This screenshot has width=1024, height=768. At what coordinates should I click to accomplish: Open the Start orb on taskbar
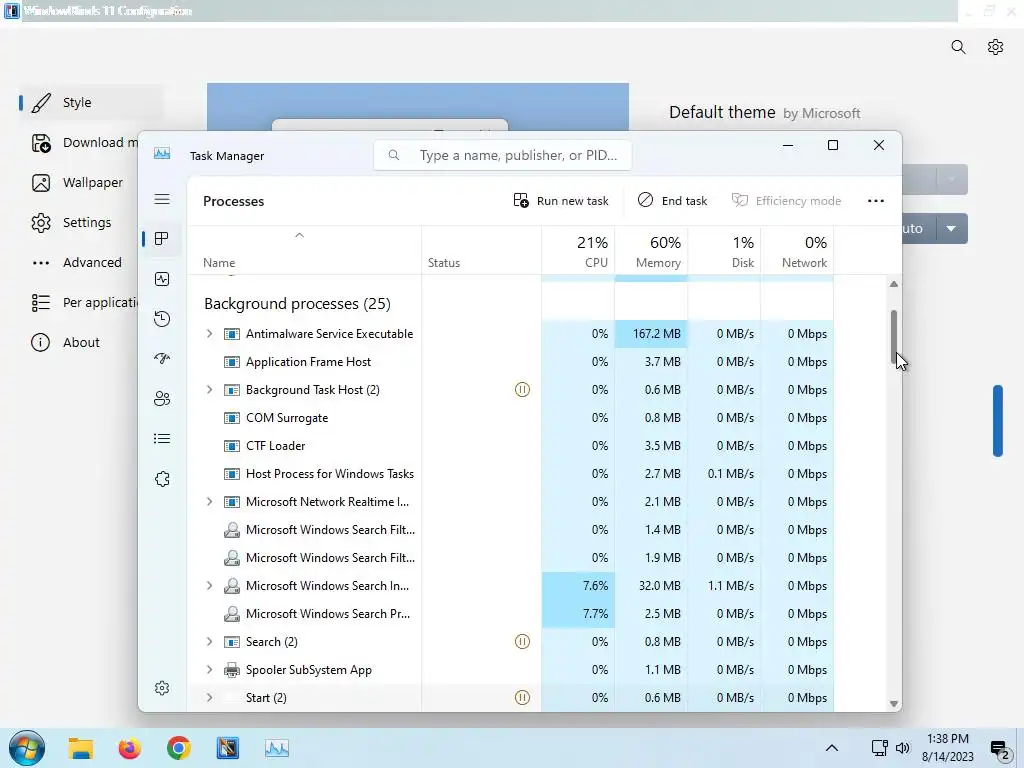(x=27, y=748)
